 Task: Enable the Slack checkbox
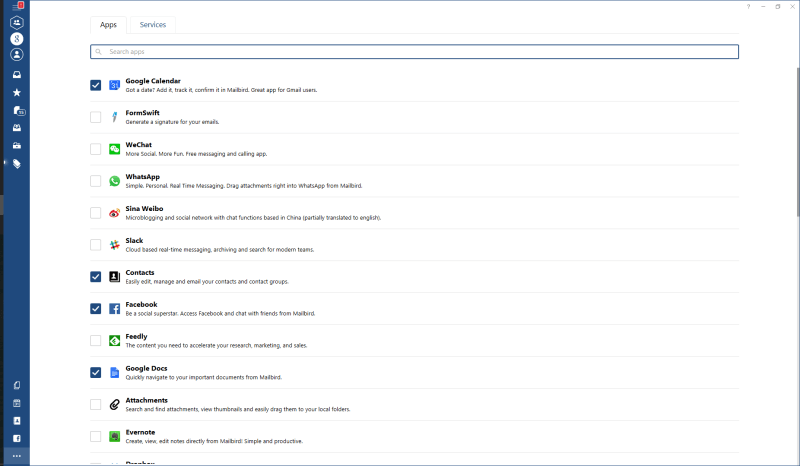(95, 244)
